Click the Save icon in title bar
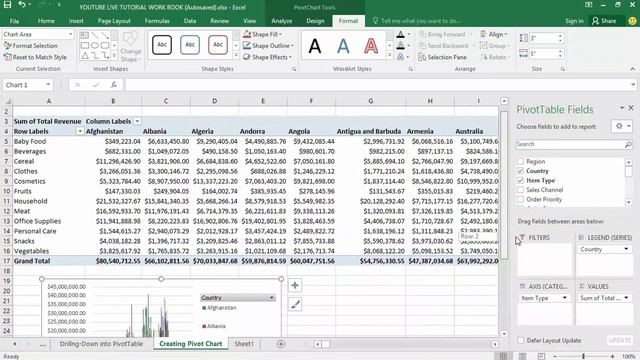The height and width of the screenshot is (360, 640). coord(7,5)
